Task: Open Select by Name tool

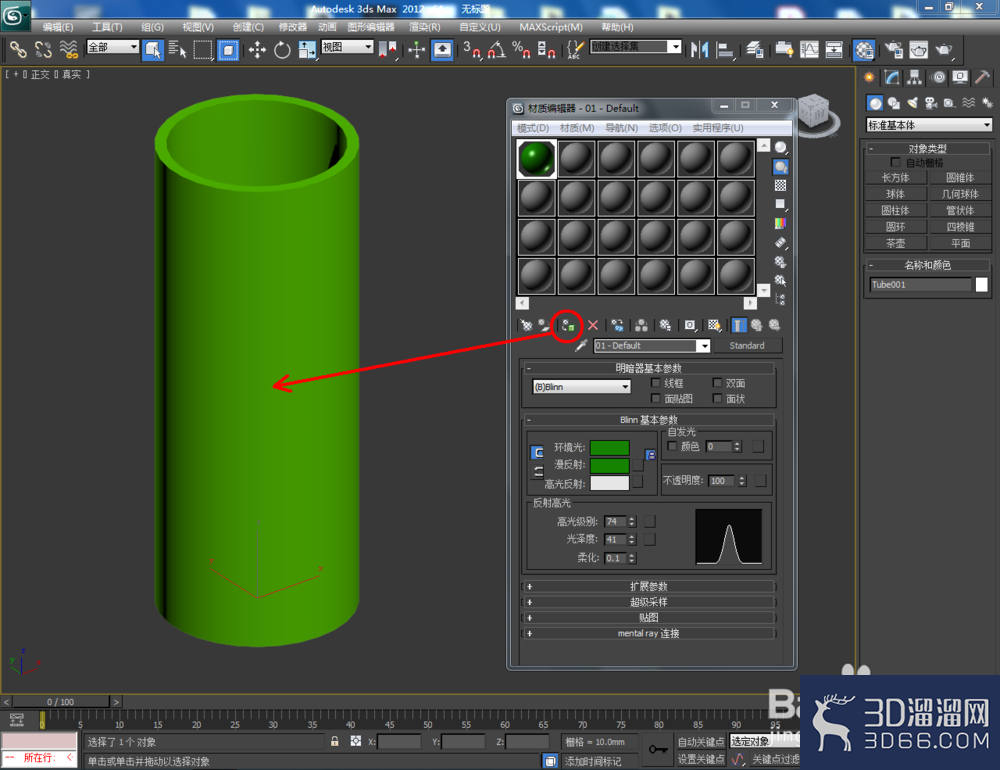Action: click(x=177, y=50)
